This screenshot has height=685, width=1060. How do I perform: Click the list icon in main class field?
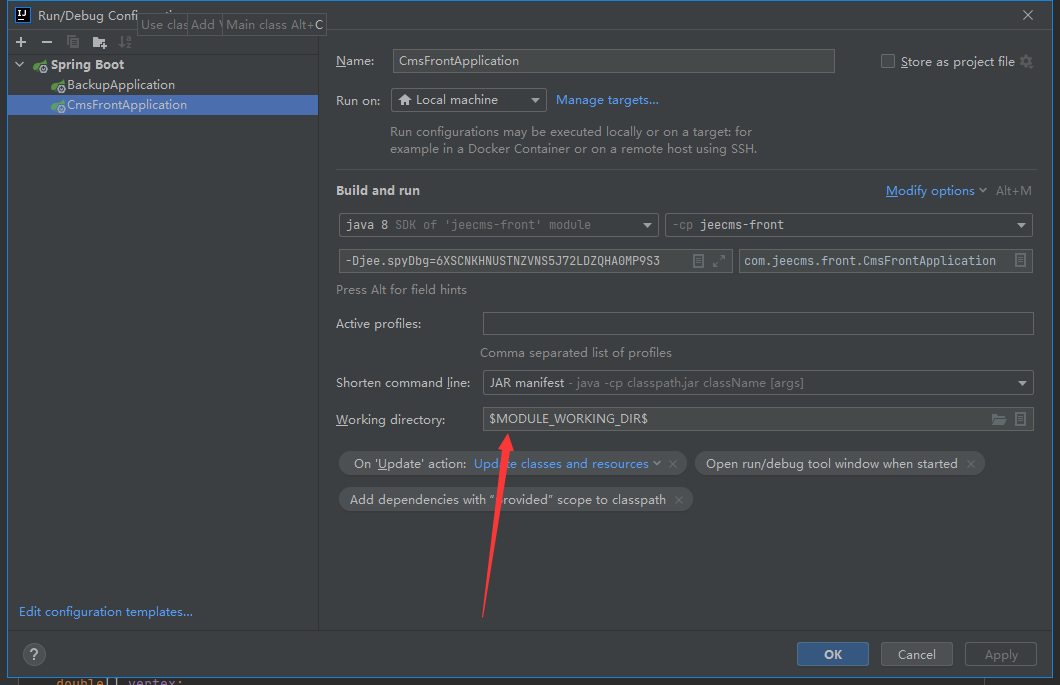1020,261
